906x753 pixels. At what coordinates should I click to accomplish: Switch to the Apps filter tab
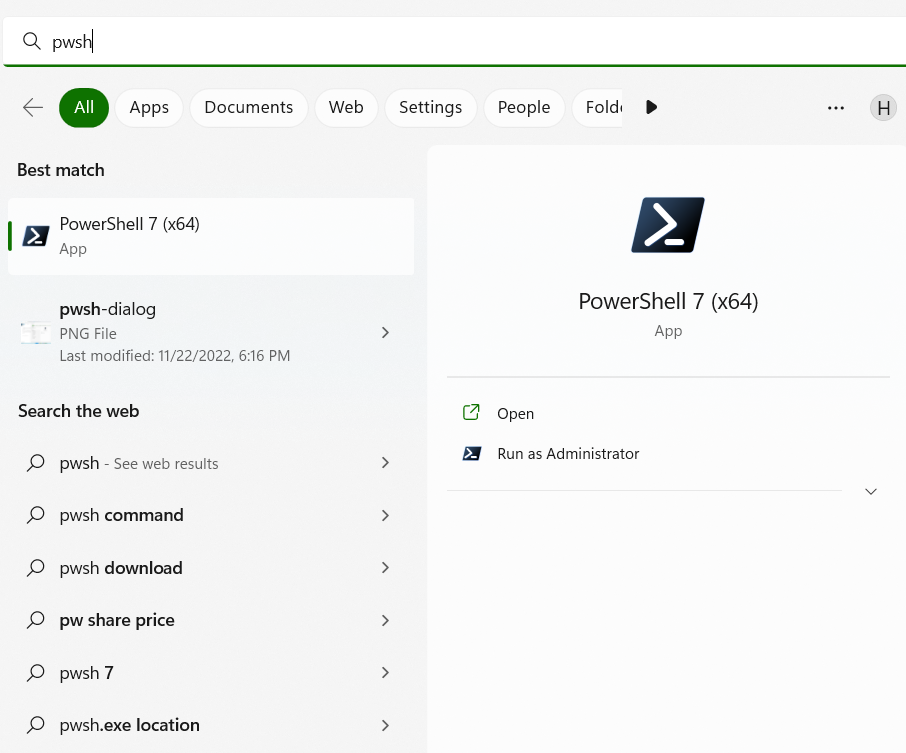[x=149, y=107]
